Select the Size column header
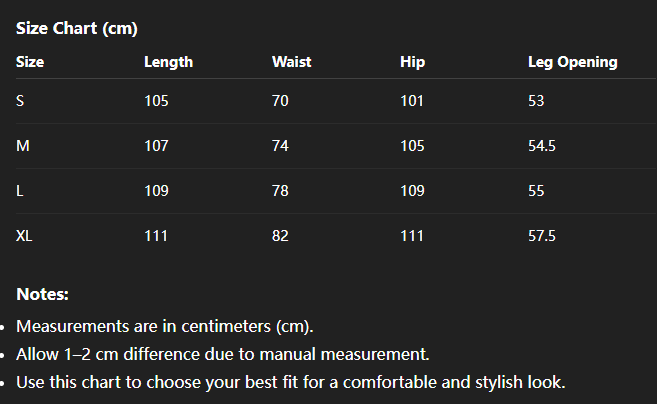Image resolution: width=657 pixels, height=404 pixels. click(x=30, y=62)
